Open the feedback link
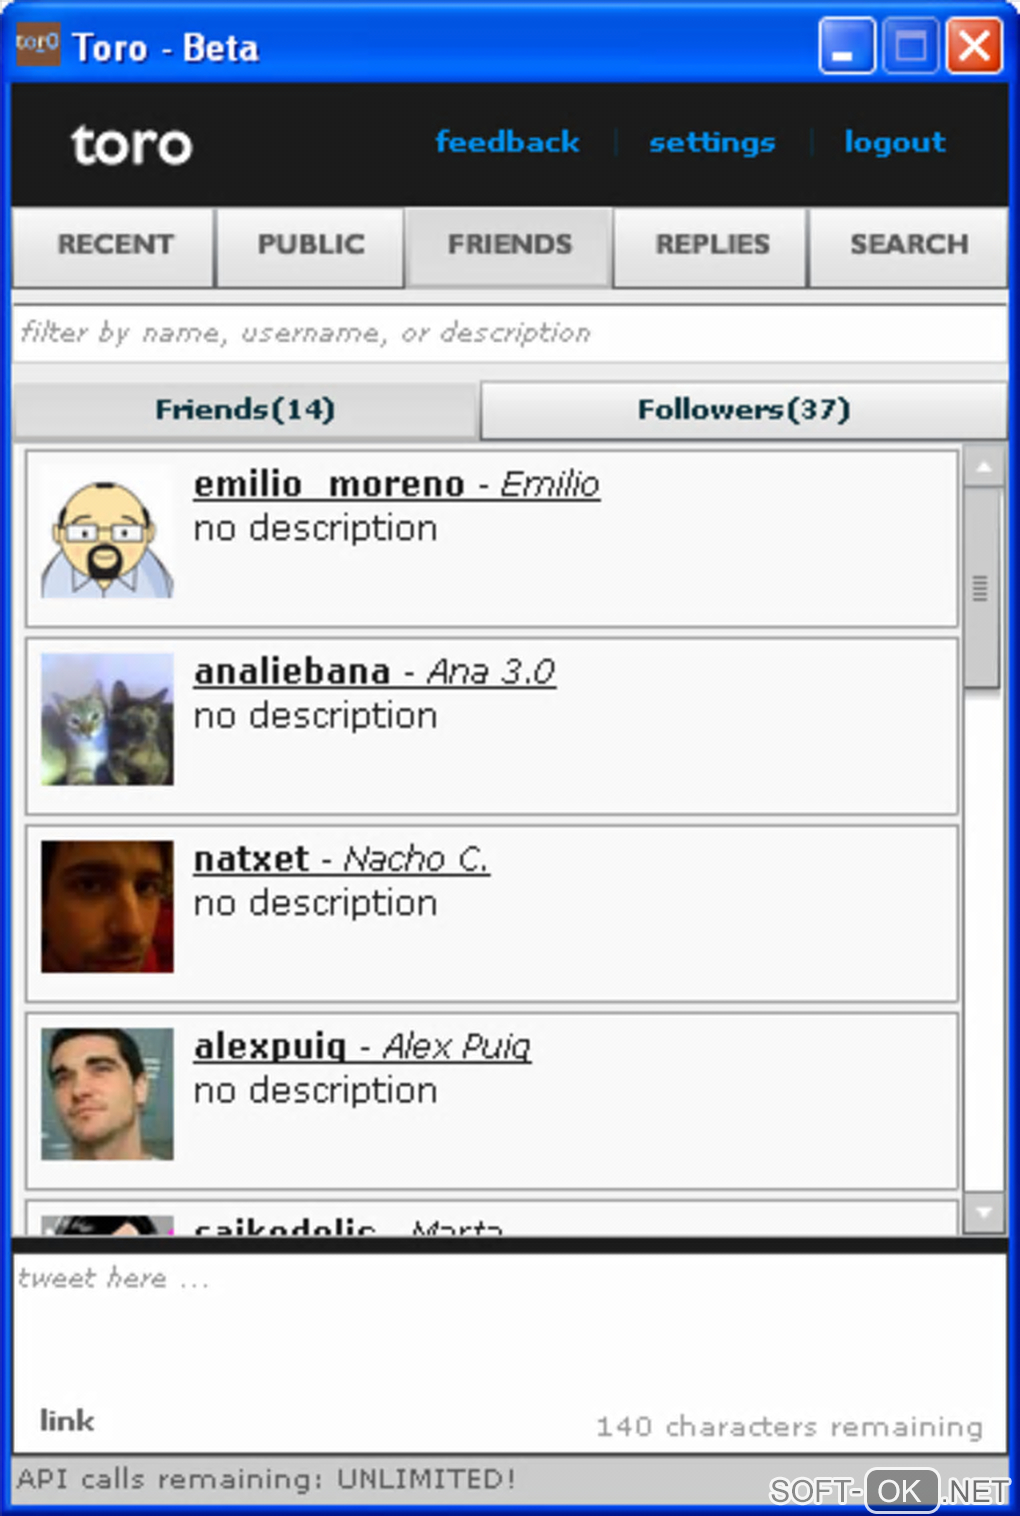 (x=507, y=142)
